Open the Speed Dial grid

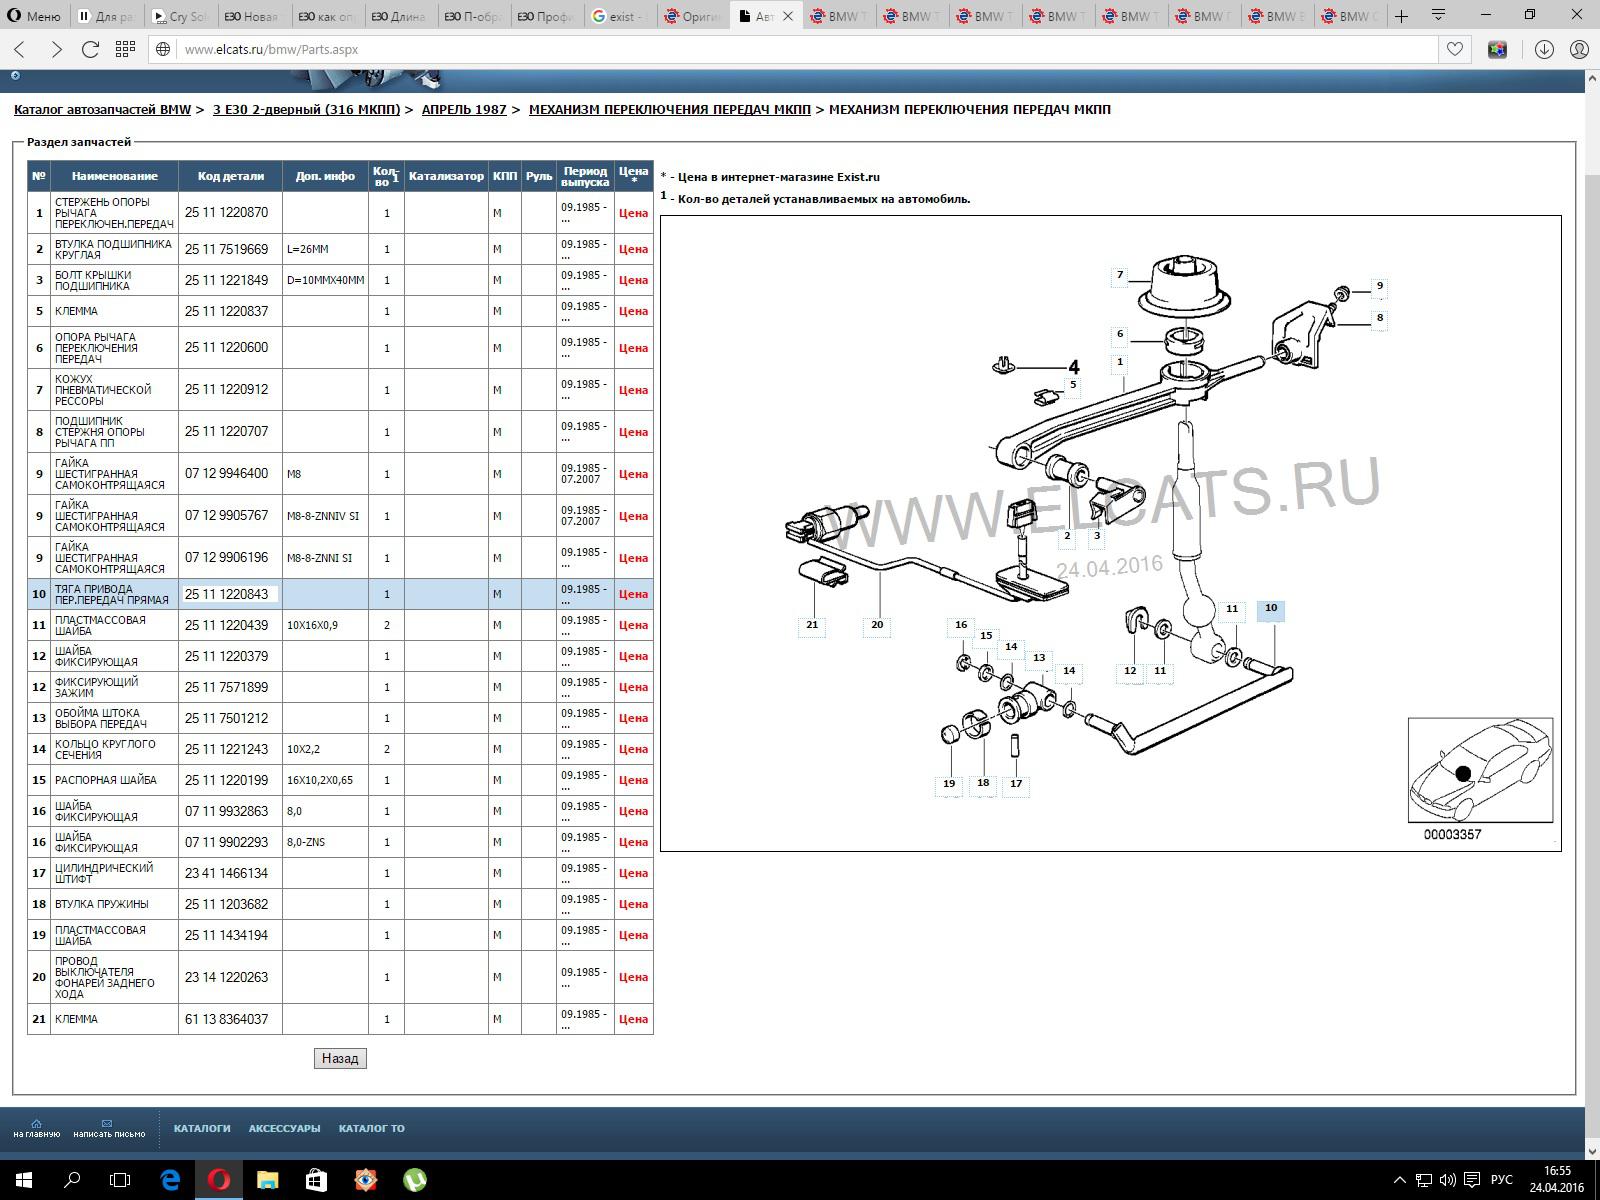pos(125,49)
